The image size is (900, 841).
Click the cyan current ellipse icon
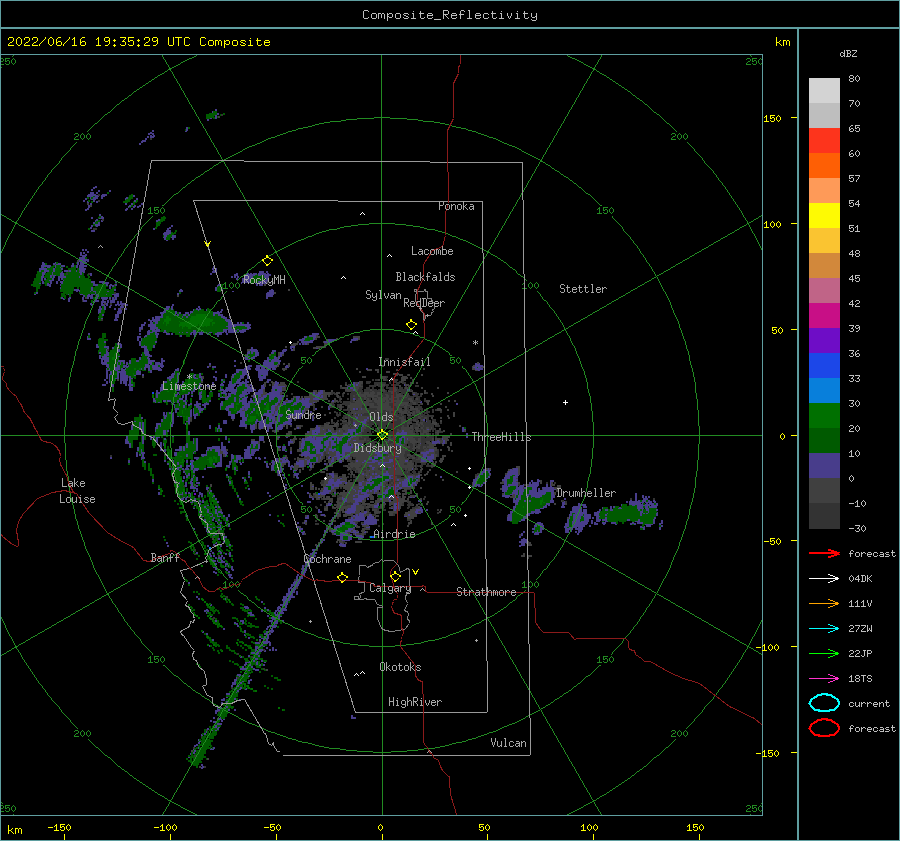click(824, 703)
